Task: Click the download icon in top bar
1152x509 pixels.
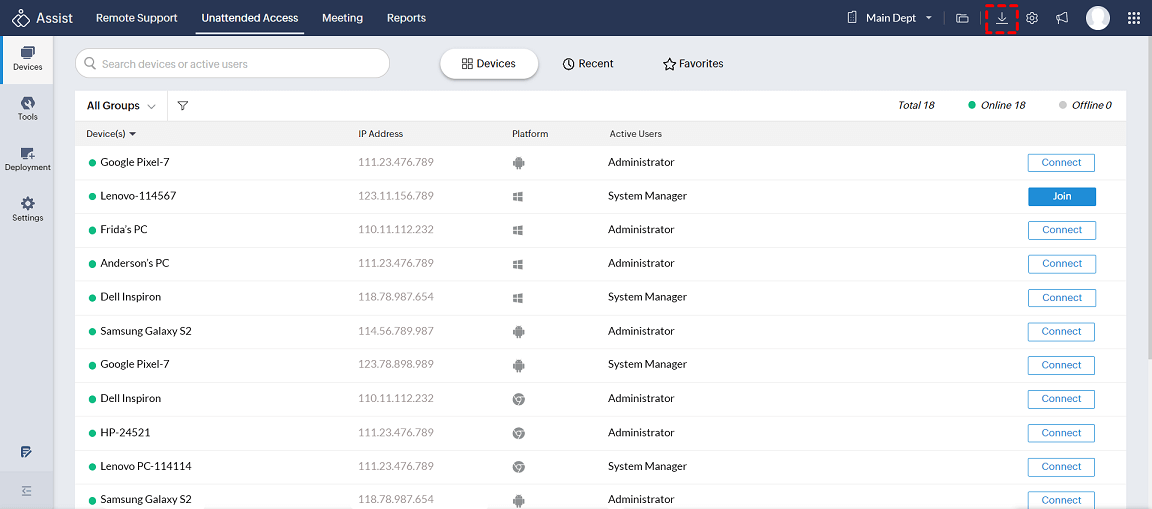Action: pos(1001,18)
